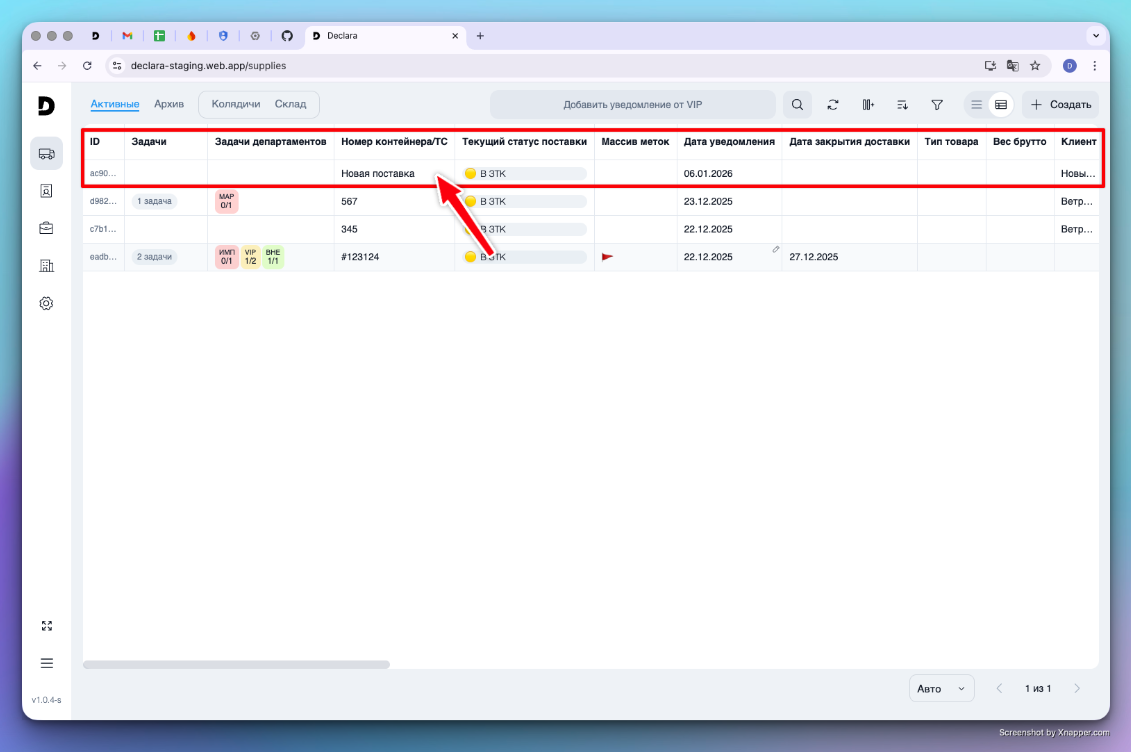Go back in browser history
Image resolution: width=1131 pixels, height=752 pixels.
tap(38, 66)
